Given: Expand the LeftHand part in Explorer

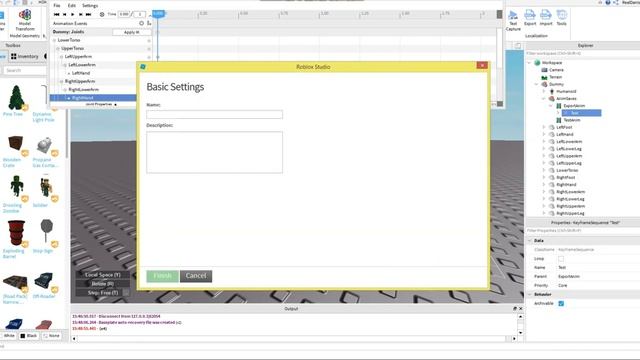Looking at the screenshot, I should click(544, 134).
